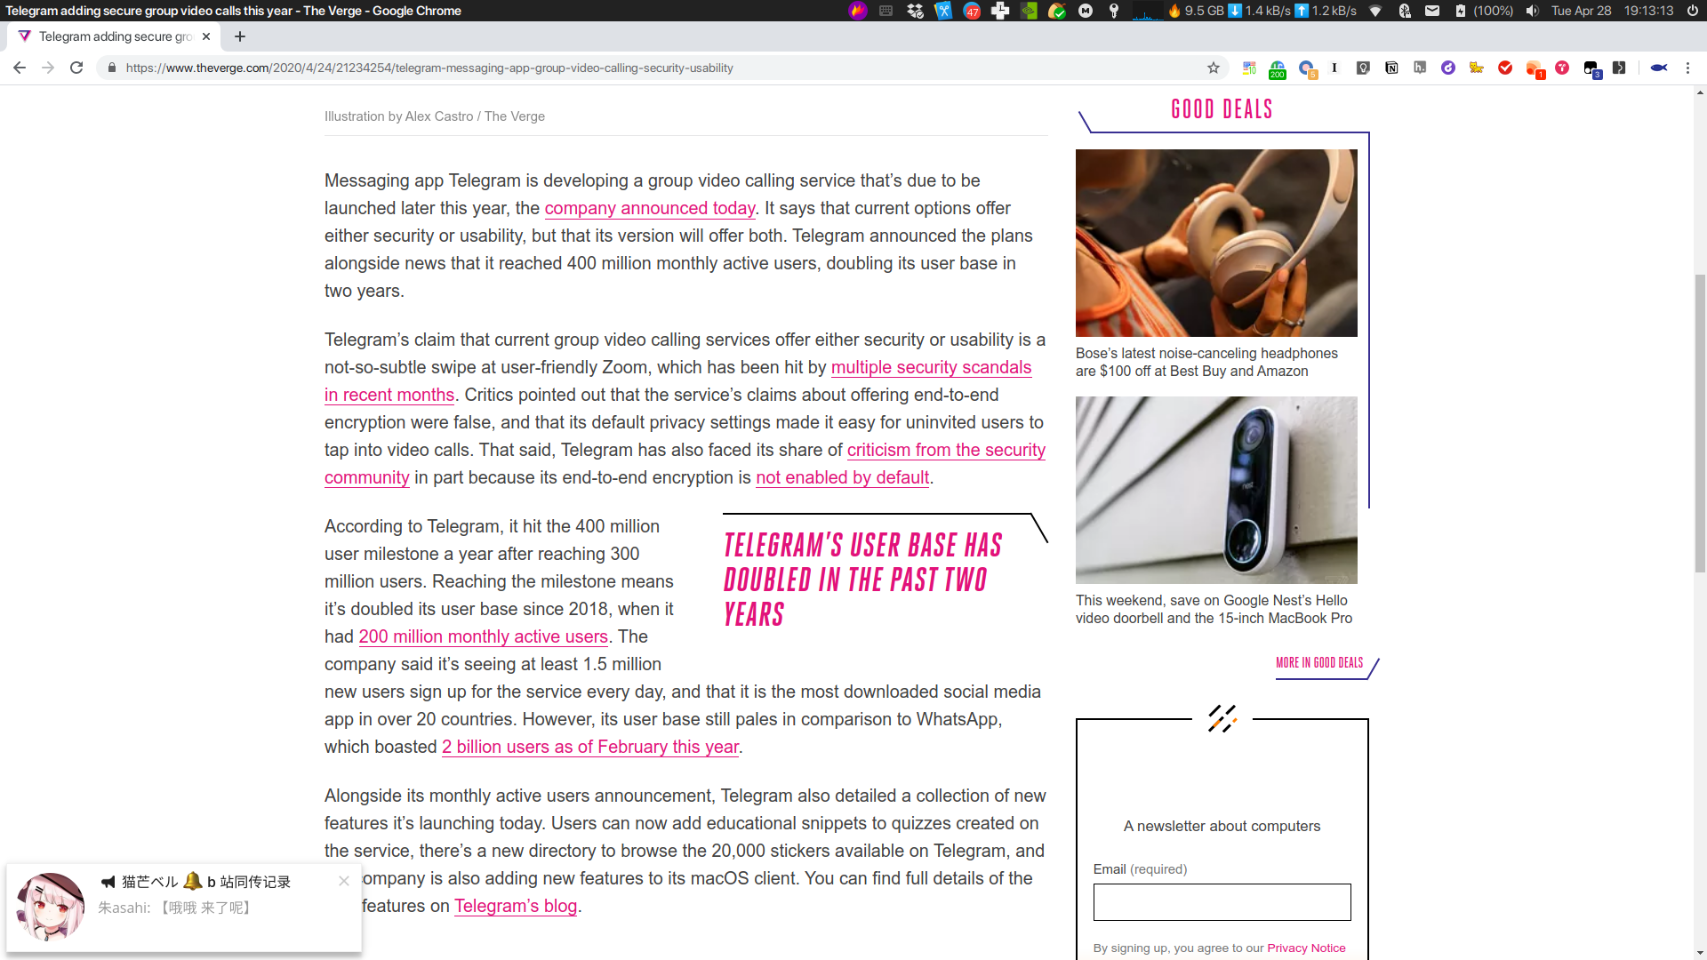Bookmark this page with the star
The width and height of the screenshot is (1707, 960).
[x=1213, y=68]
